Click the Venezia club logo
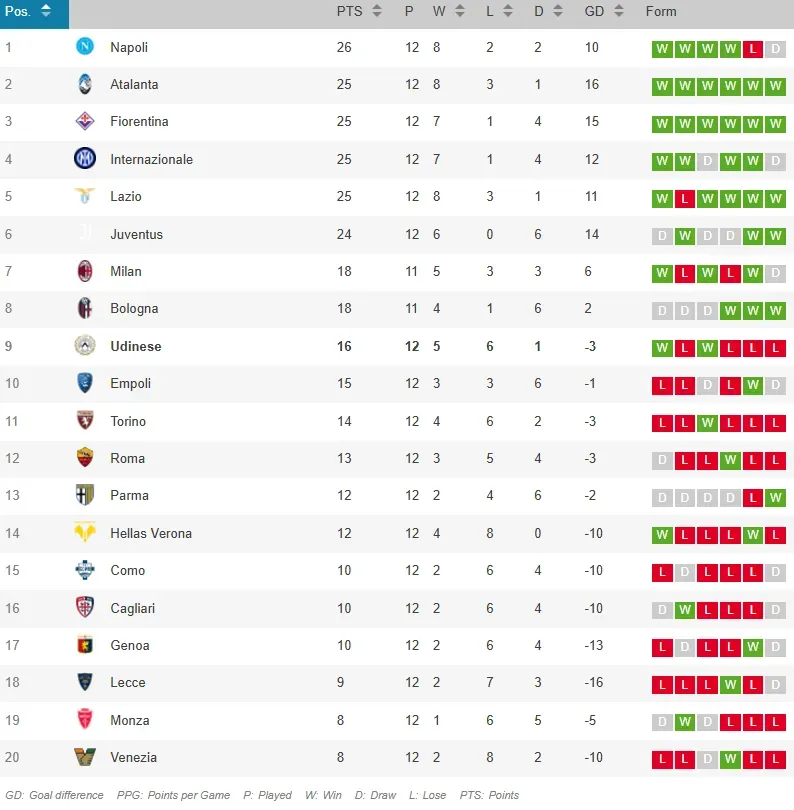 click(x=85, y=758)
